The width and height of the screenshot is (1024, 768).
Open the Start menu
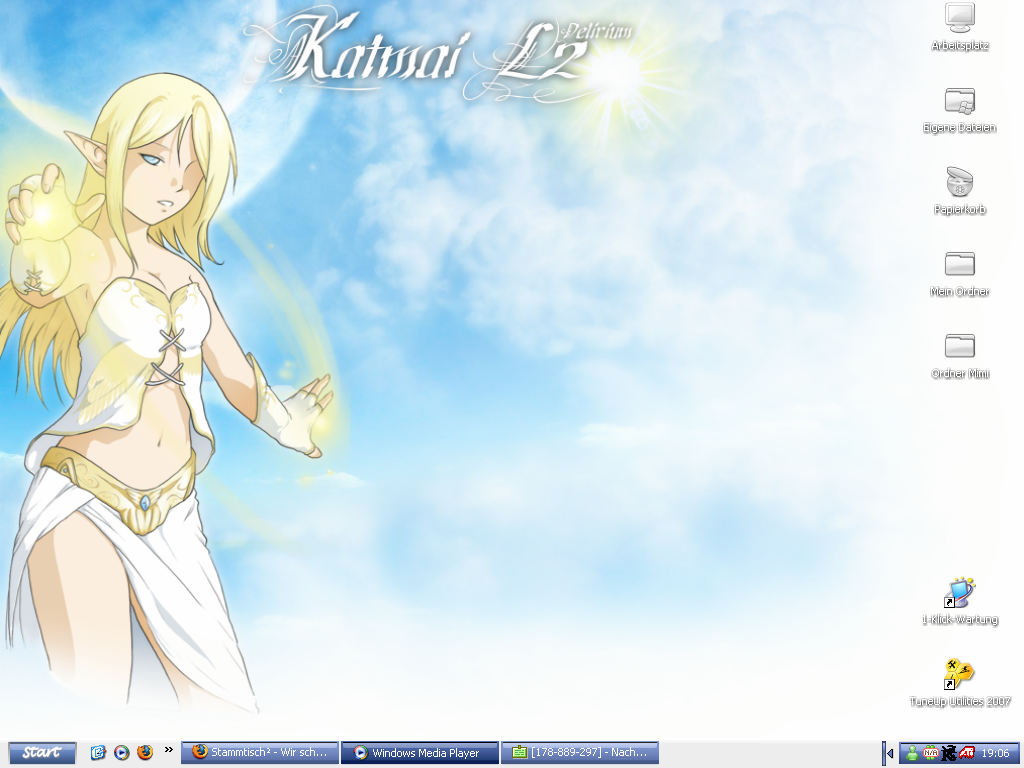coord(42,753)
